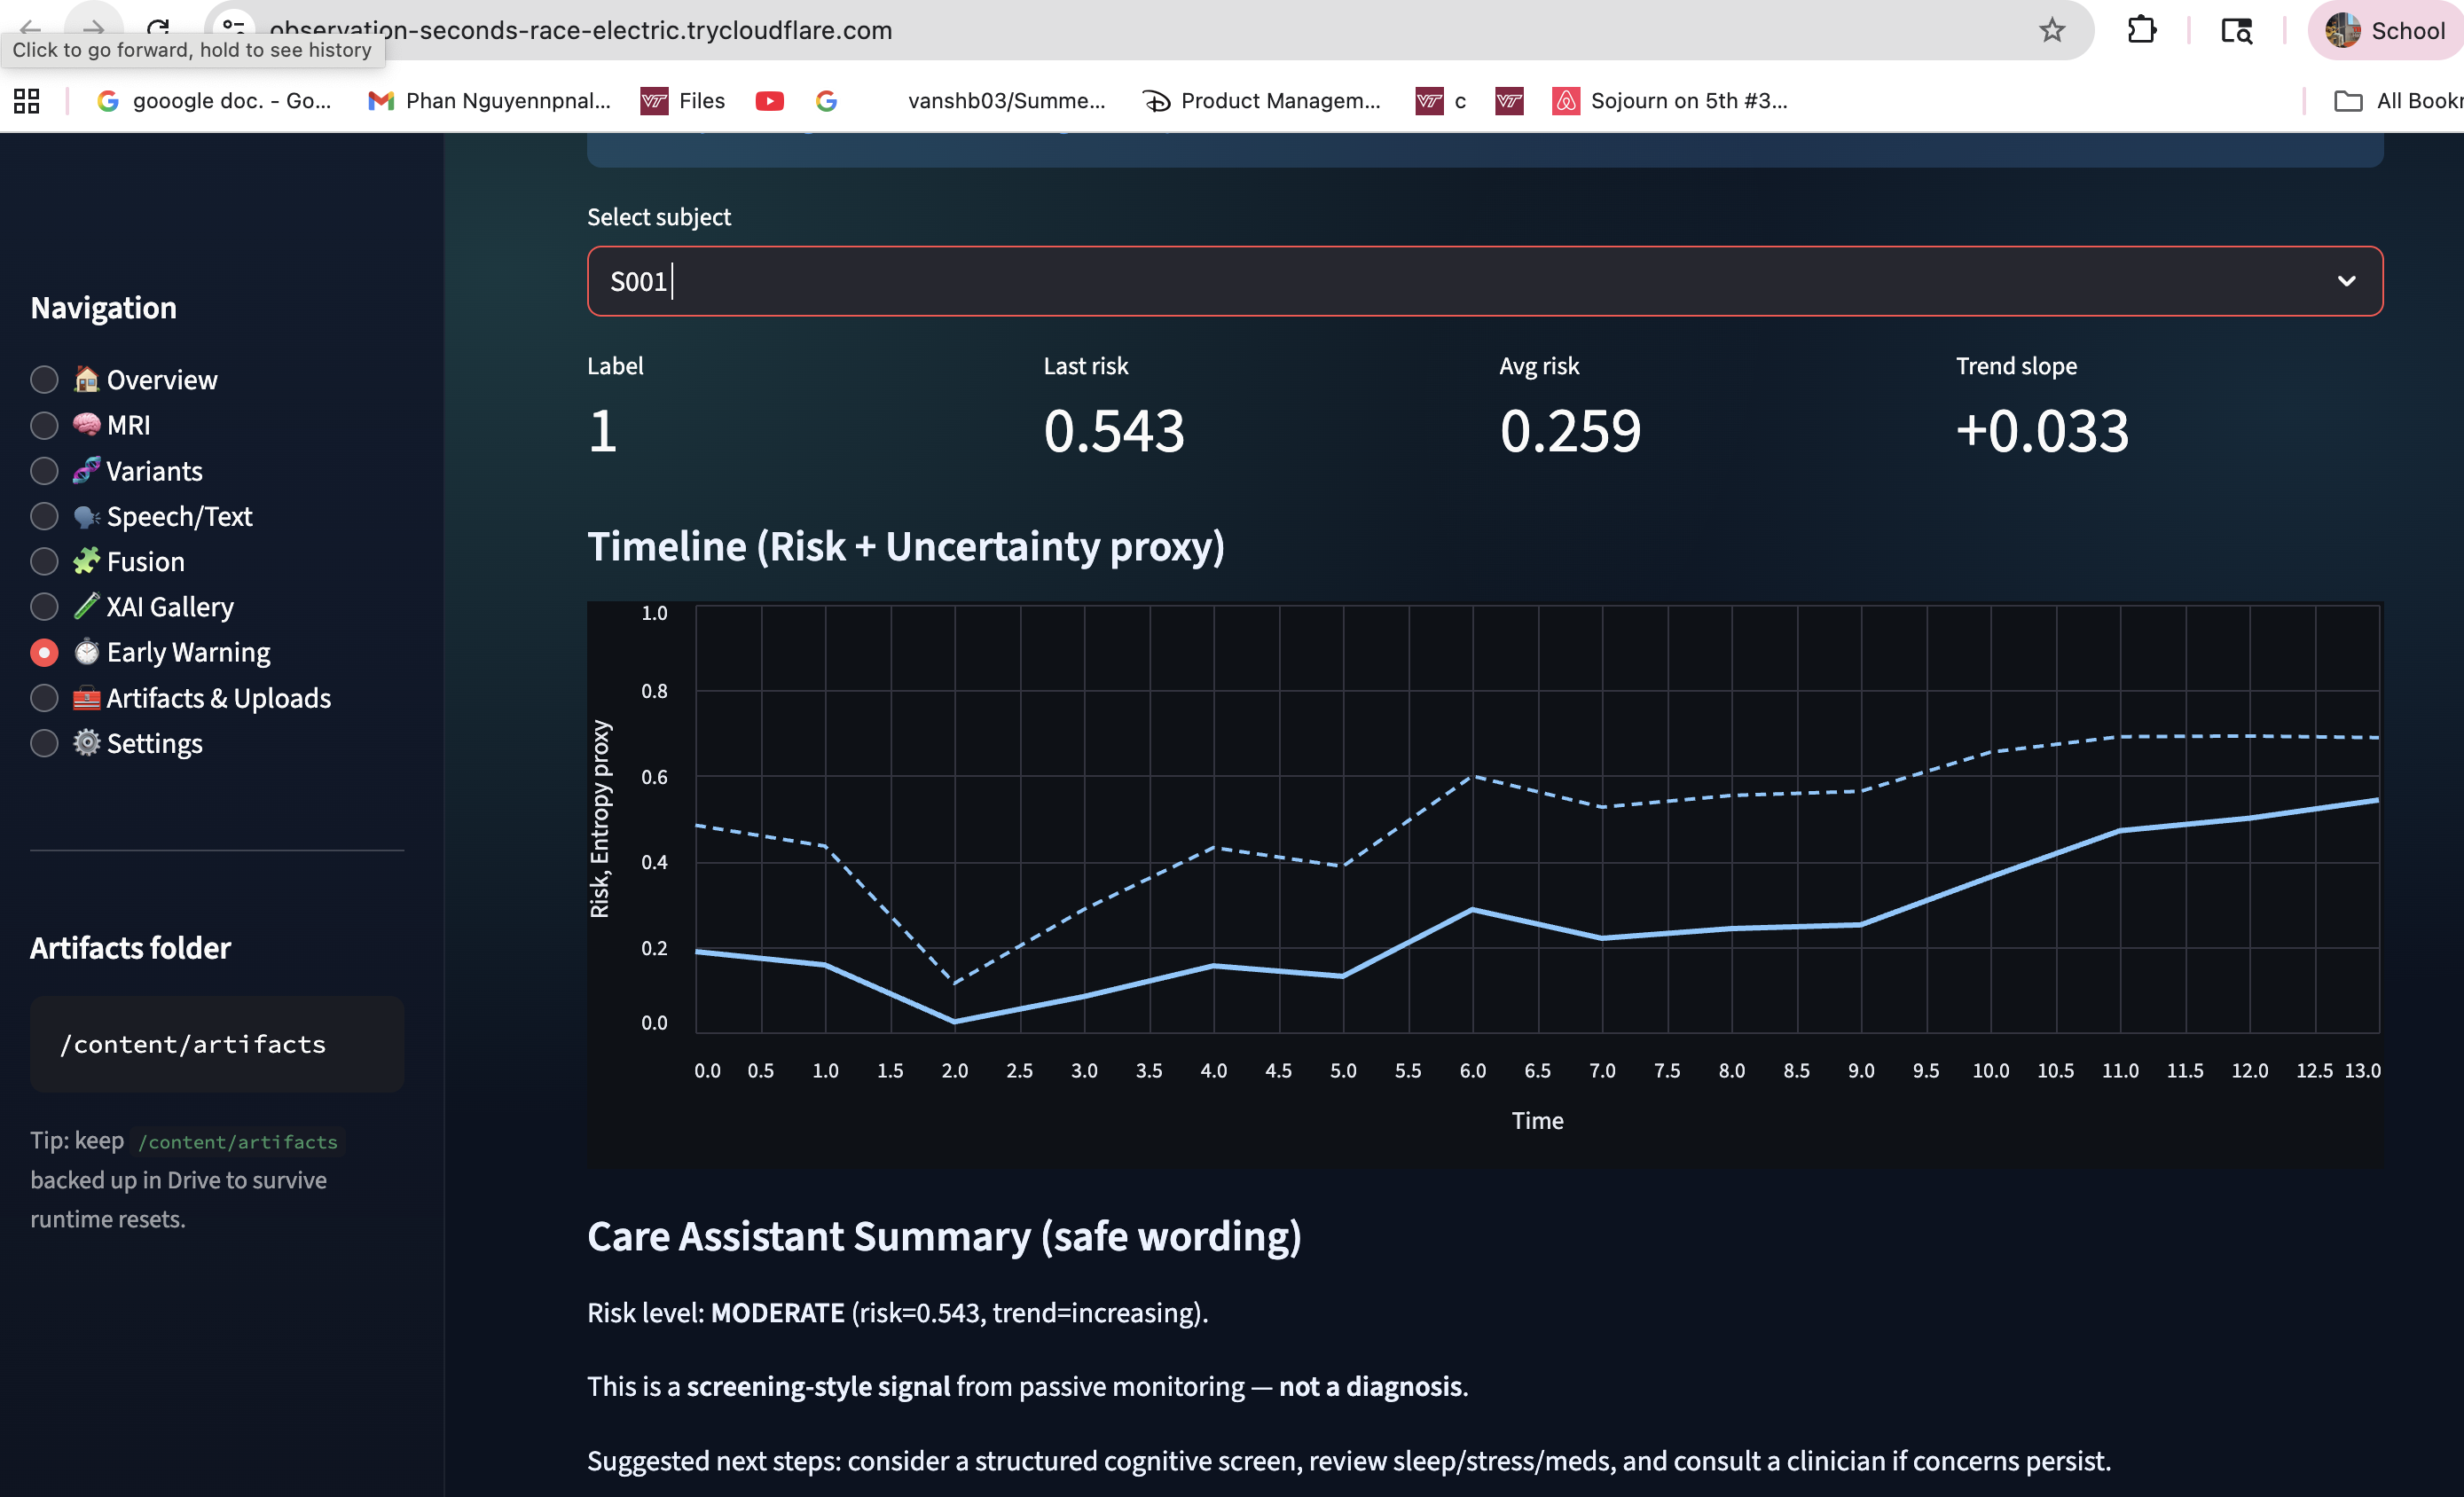The image size is (2464, 1497).
Task: Click the Airbnb Sojourn bookmark icon
Action: (1565, 101)
